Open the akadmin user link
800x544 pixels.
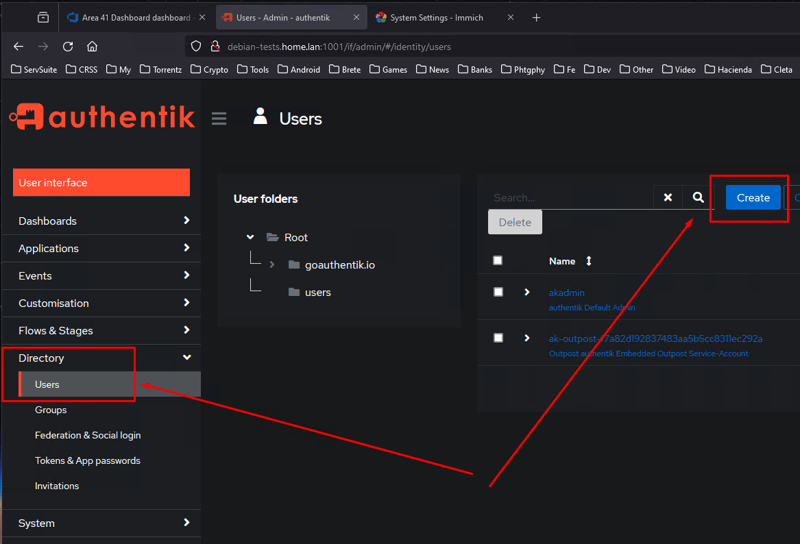pyautogui.click(x=566, y=292)
